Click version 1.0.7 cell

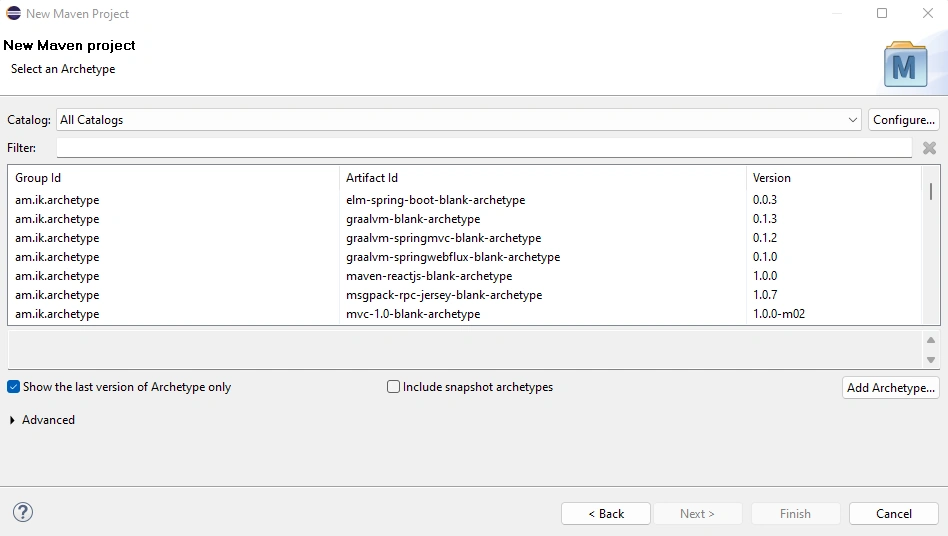click(x=765, y=295)
